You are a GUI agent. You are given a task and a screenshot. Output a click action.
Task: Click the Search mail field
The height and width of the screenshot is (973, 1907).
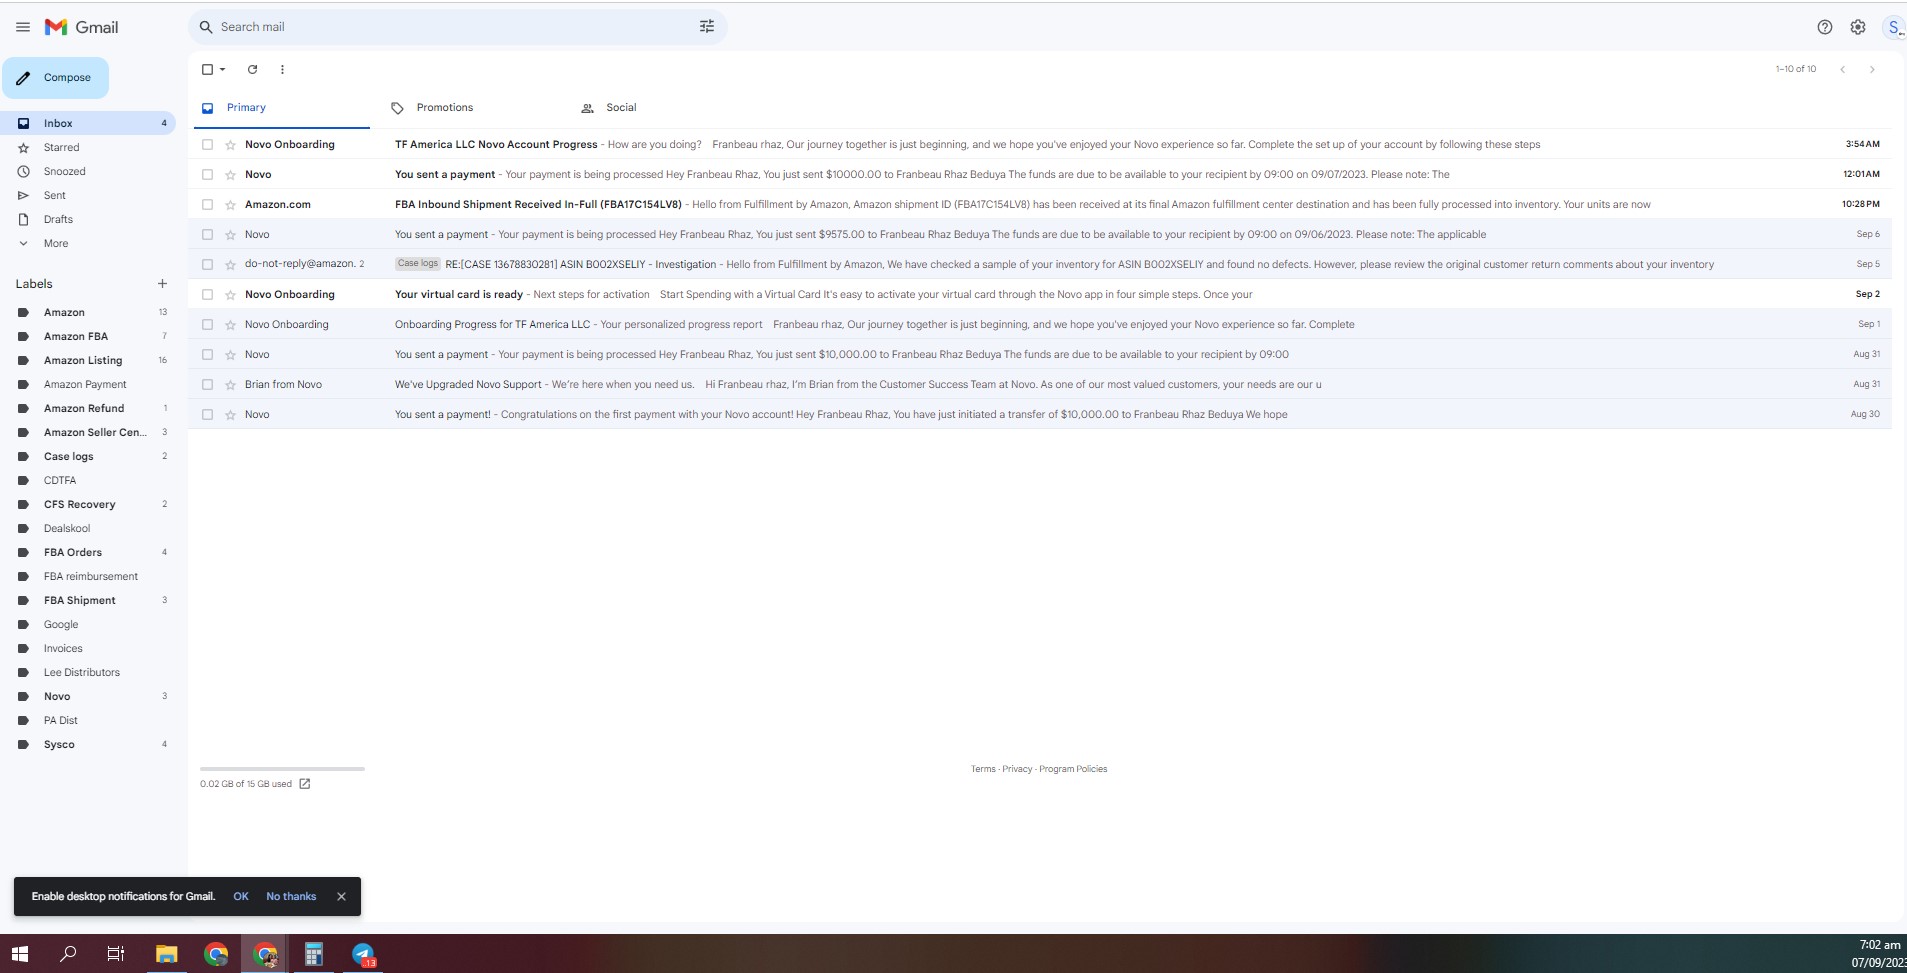[456, 27]
